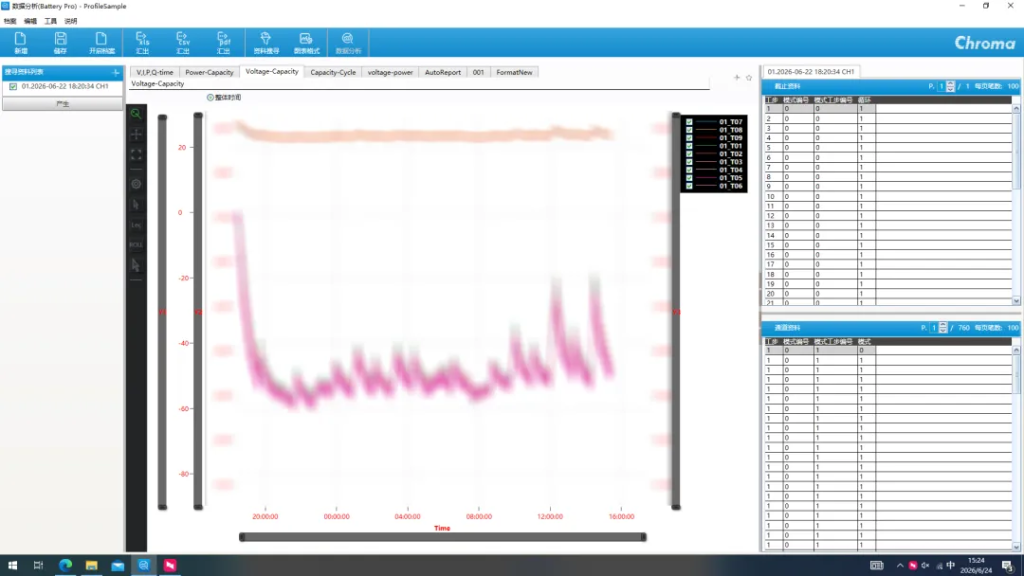Switch to the voltage-power tab

click(390, 72)
